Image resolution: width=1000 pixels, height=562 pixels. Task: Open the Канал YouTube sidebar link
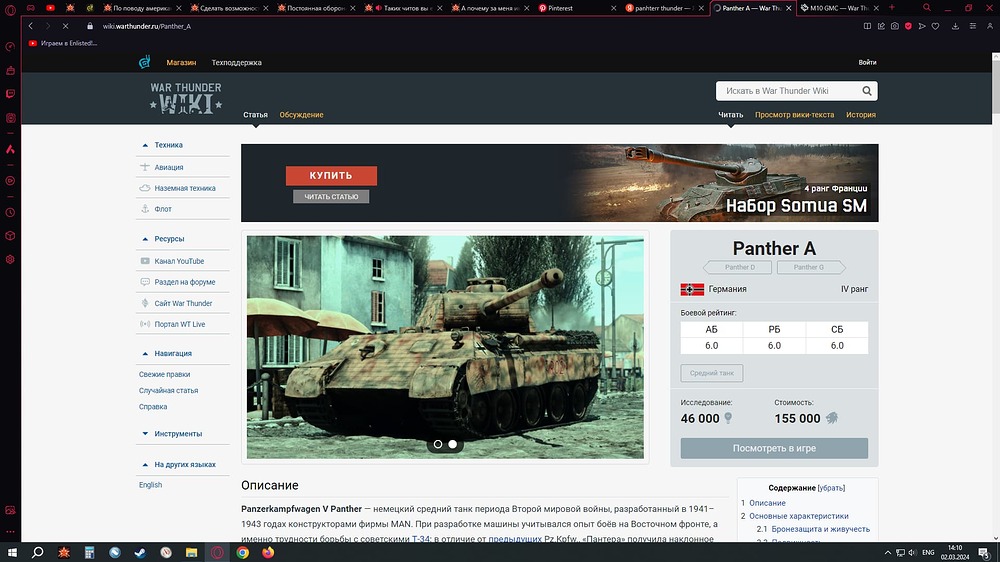[179, 261]
